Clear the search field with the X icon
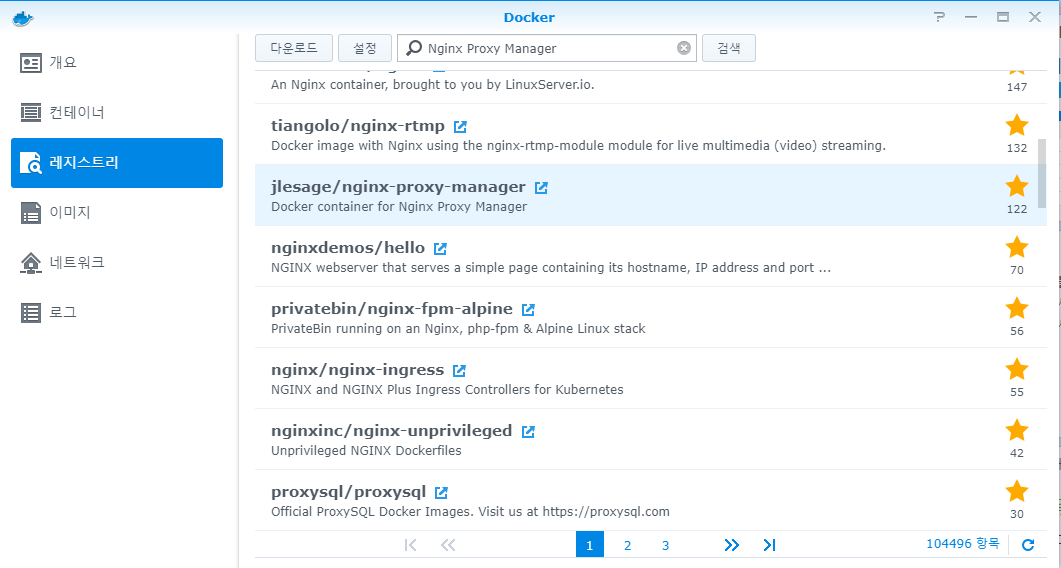The image size is (1061, 568). pyautogui.click(x=684, y=48)
